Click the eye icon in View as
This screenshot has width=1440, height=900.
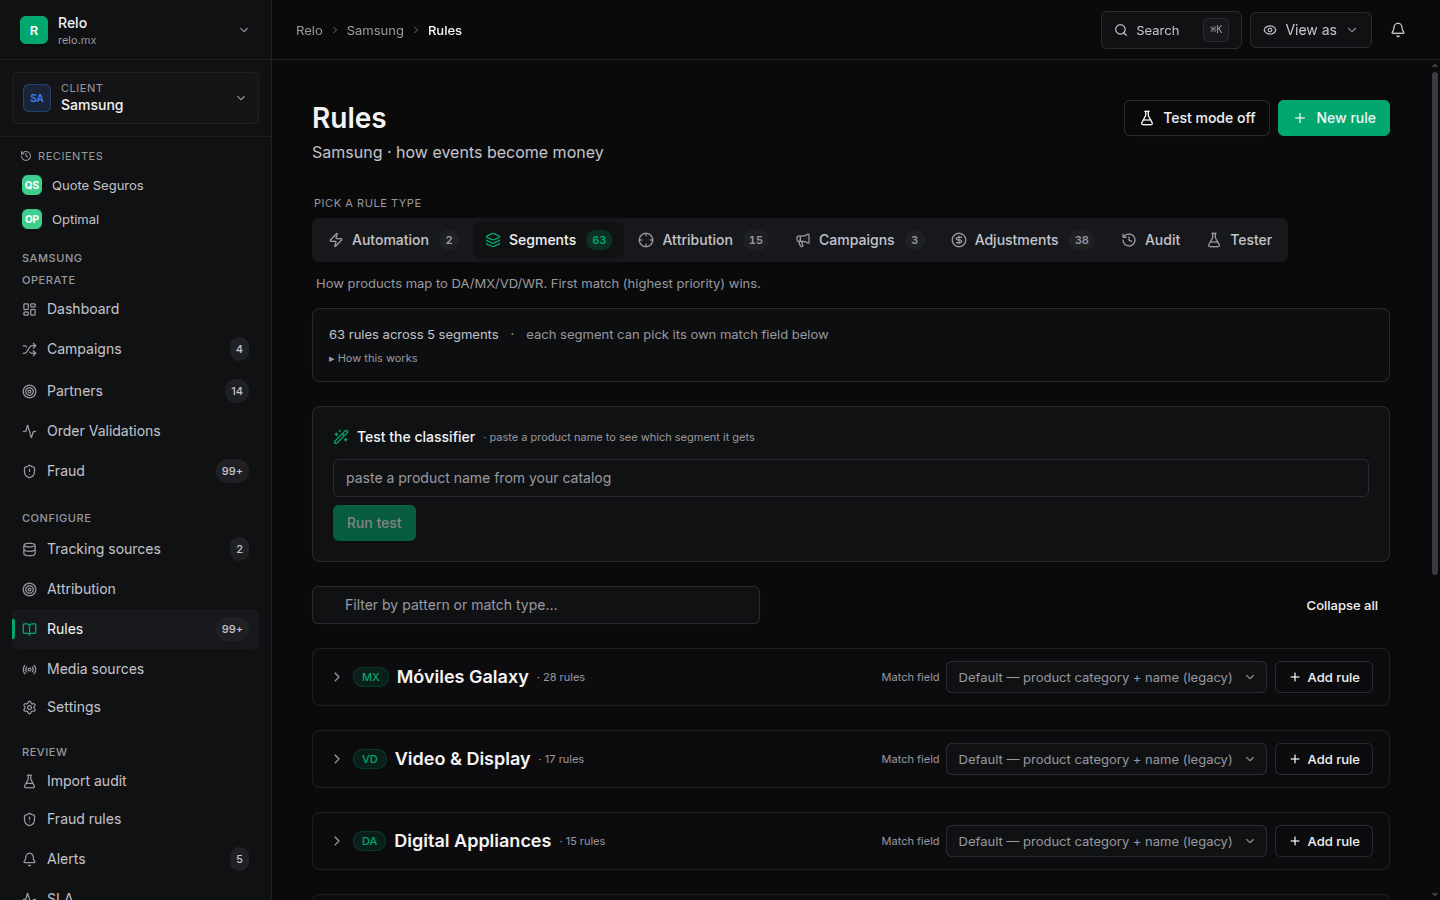(1270, 30)
